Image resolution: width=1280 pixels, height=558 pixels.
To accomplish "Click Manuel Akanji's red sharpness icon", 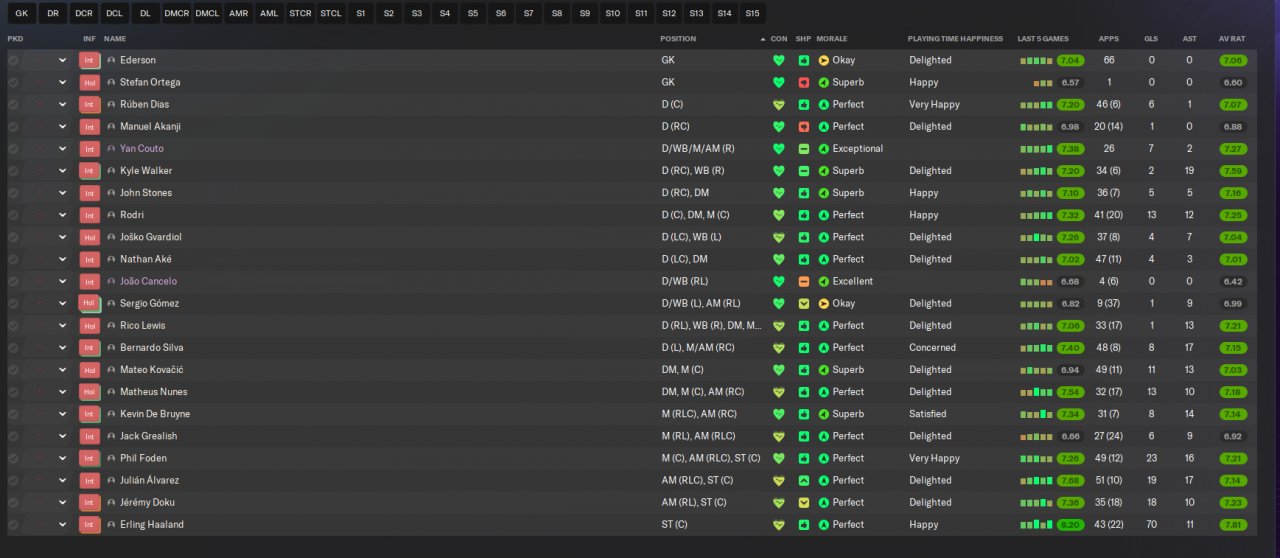I will (x=803, y=126).
